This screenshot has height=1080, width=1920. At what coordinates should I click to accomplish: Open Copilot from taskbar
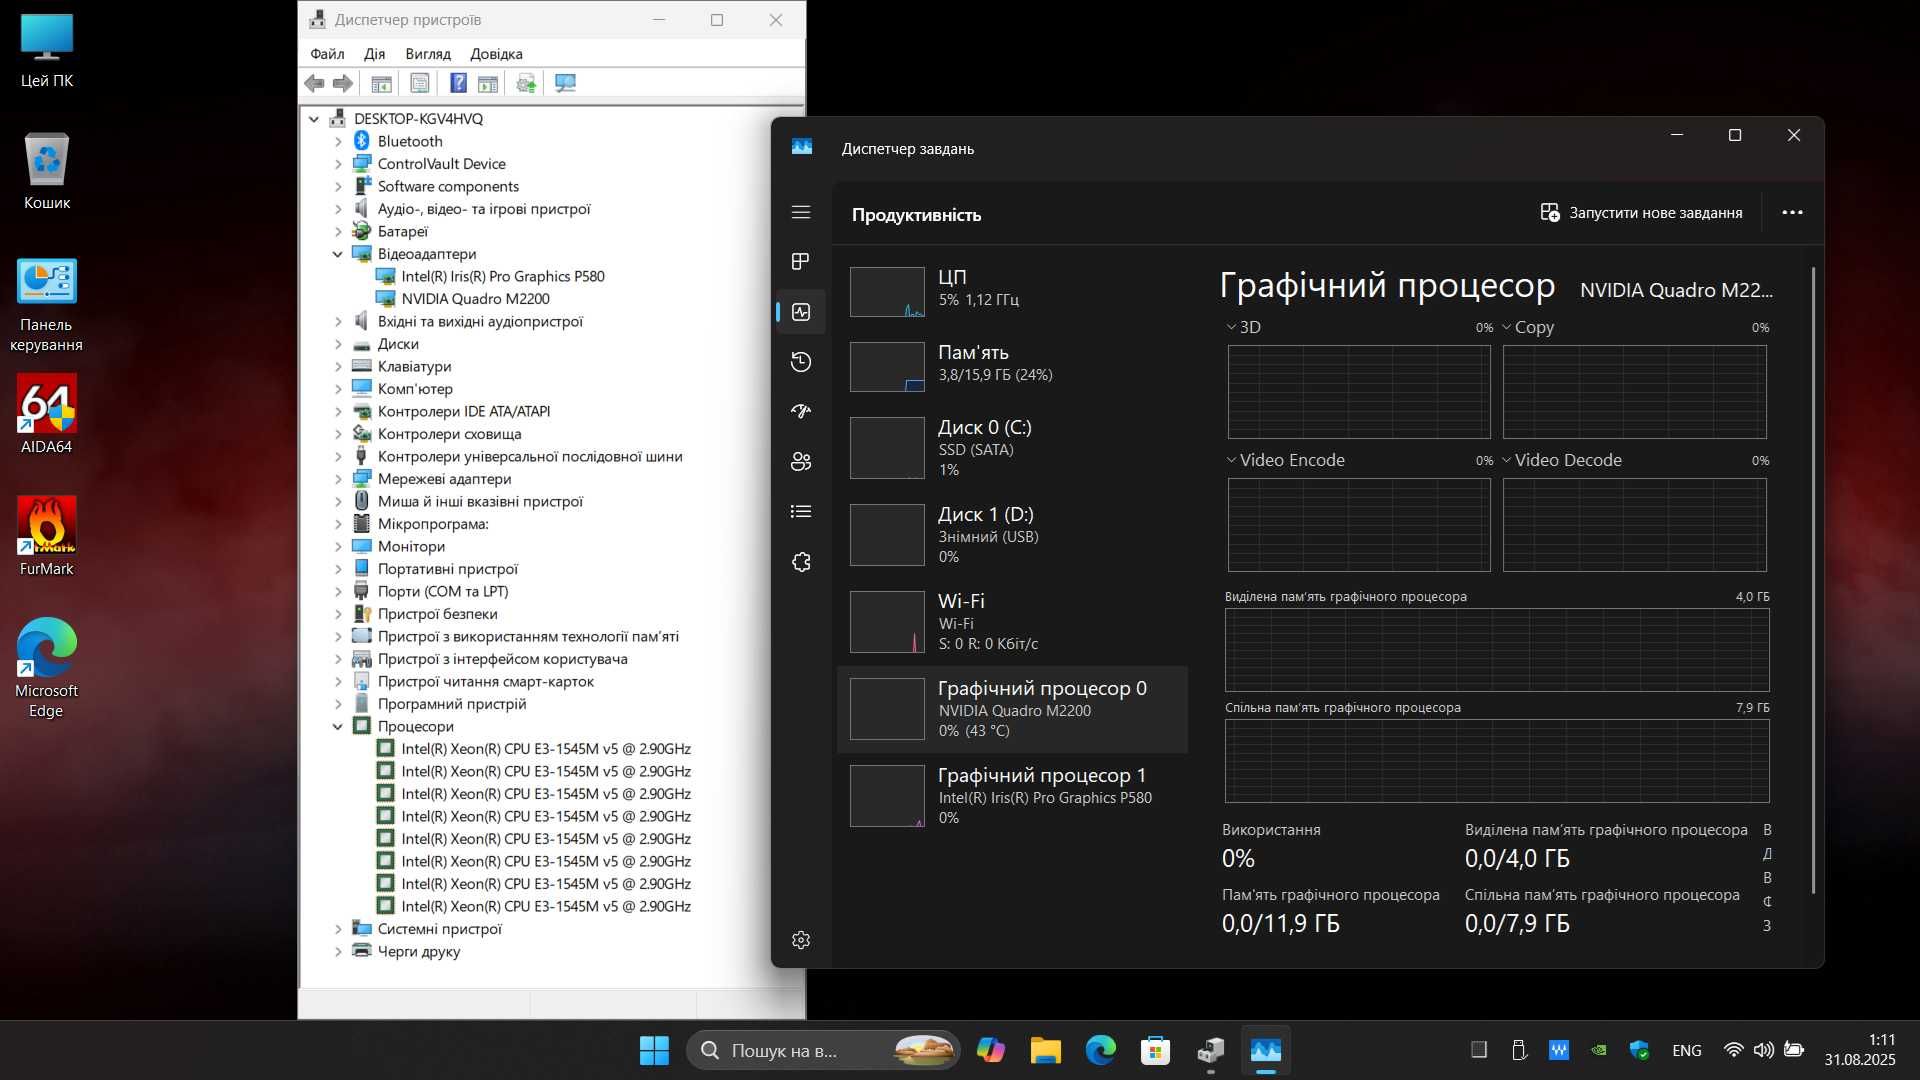point(991,1050)
